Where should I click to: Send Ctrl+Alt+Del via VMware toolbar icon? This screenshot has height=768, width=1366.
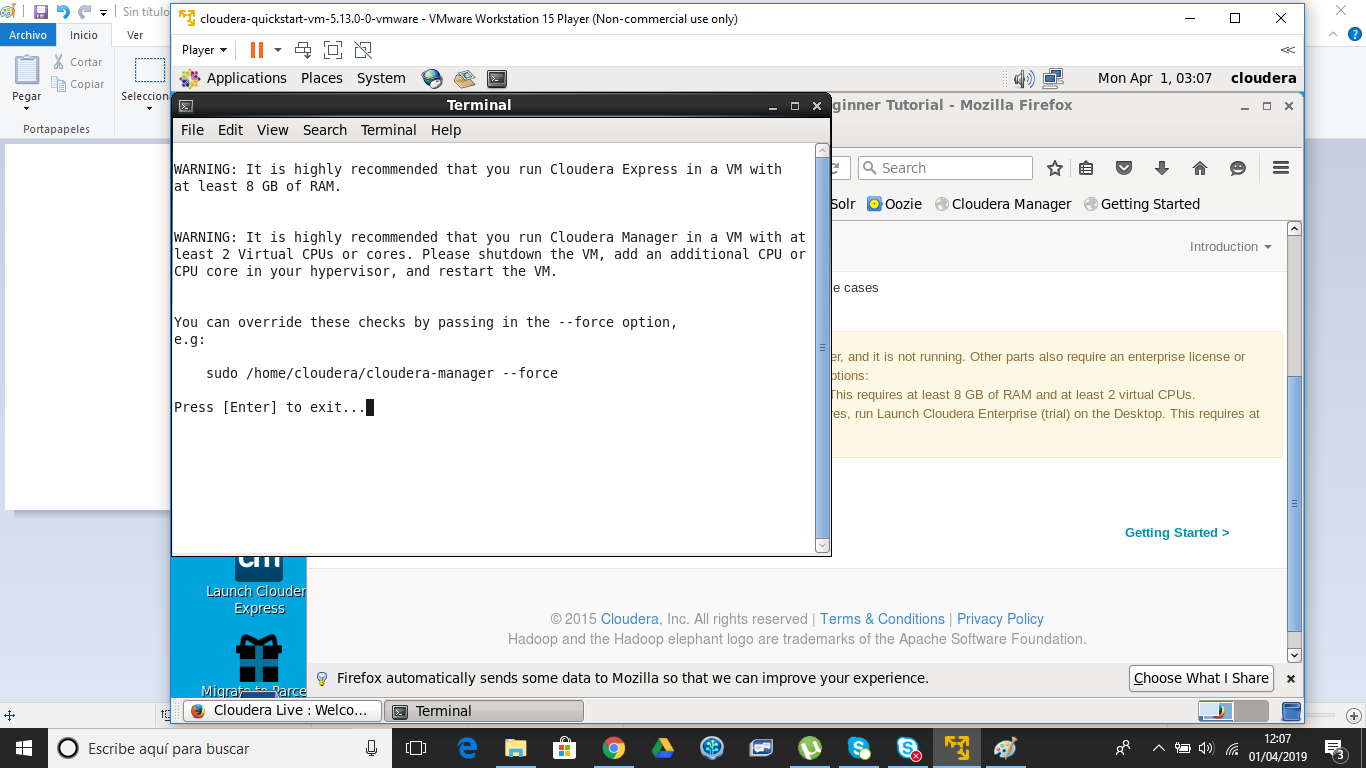303,49
